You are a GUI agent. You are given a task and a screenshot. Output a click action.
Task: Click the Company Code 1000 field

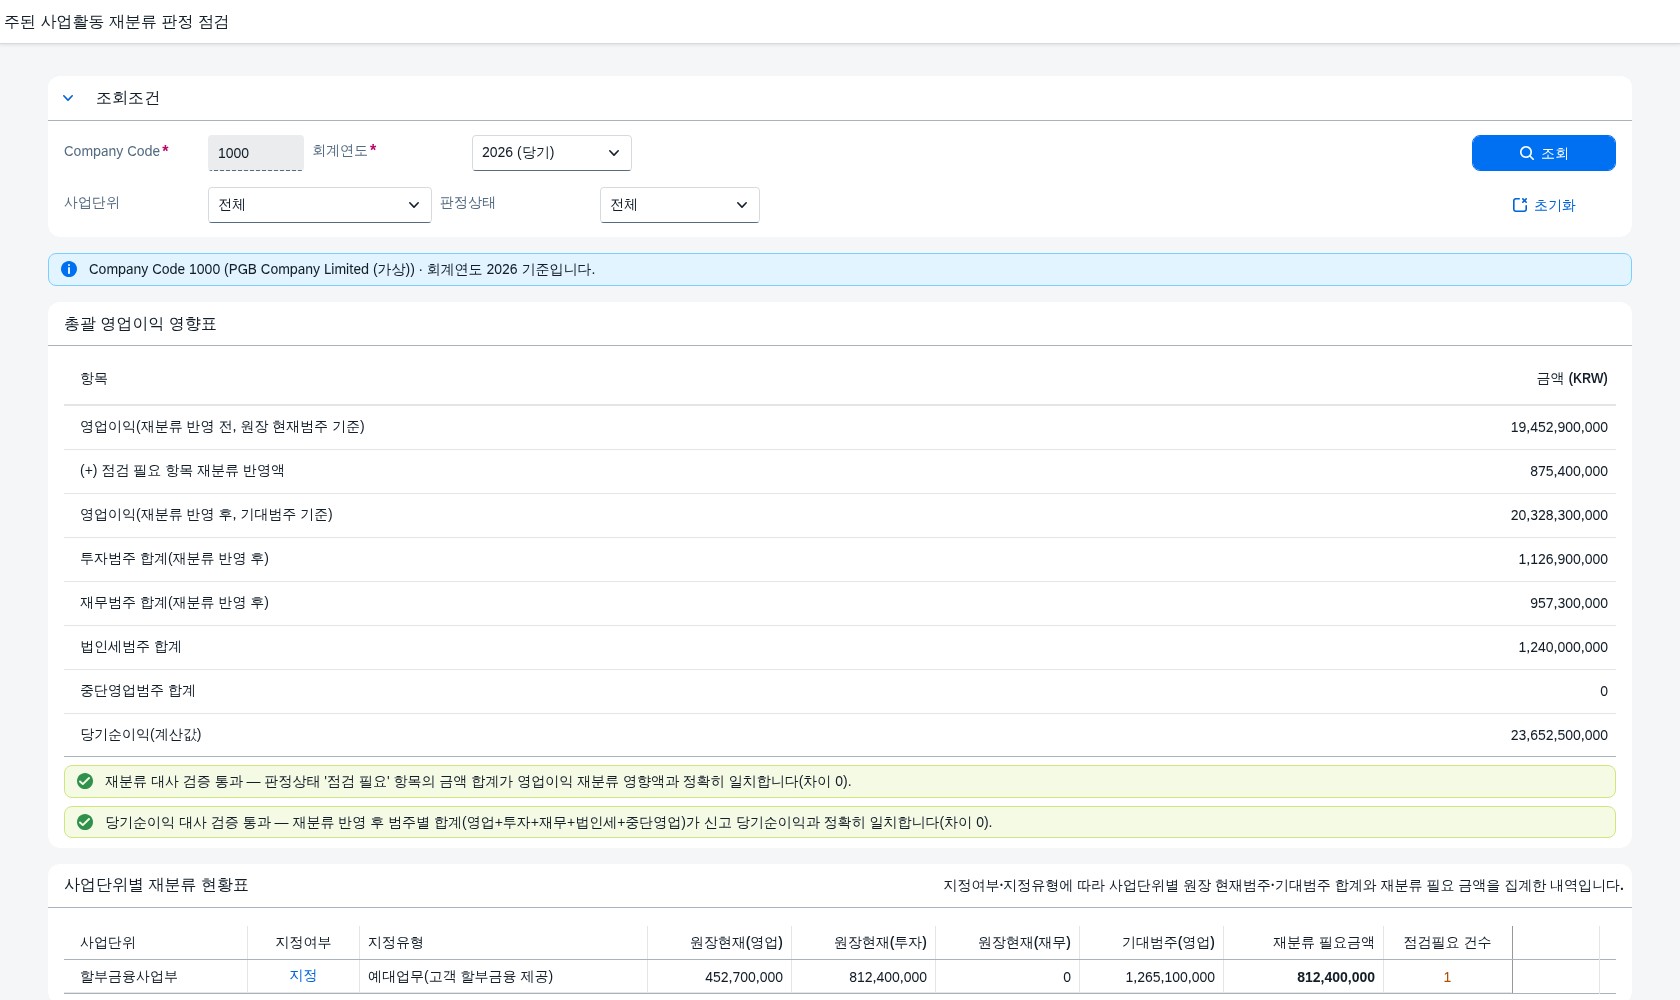[255, 153]
